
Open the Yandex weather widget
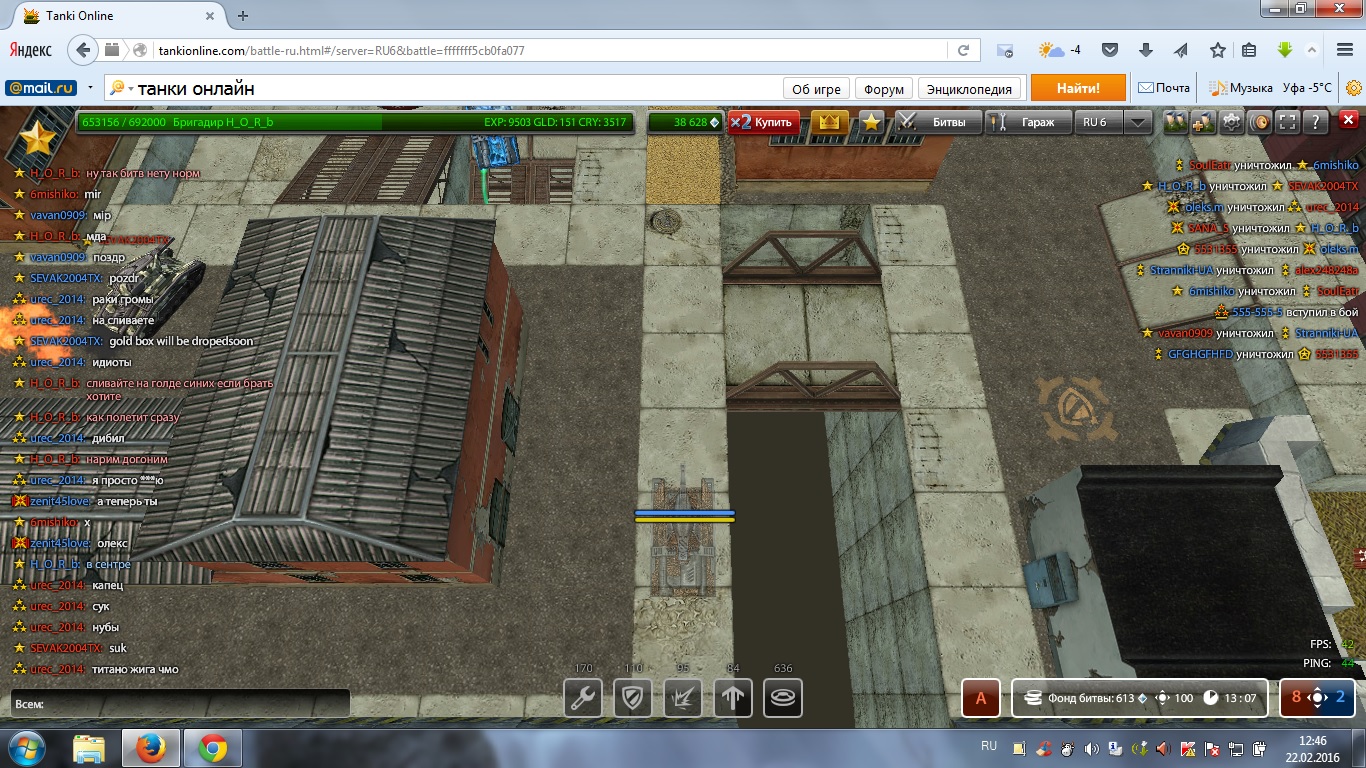pos(1060,50)
